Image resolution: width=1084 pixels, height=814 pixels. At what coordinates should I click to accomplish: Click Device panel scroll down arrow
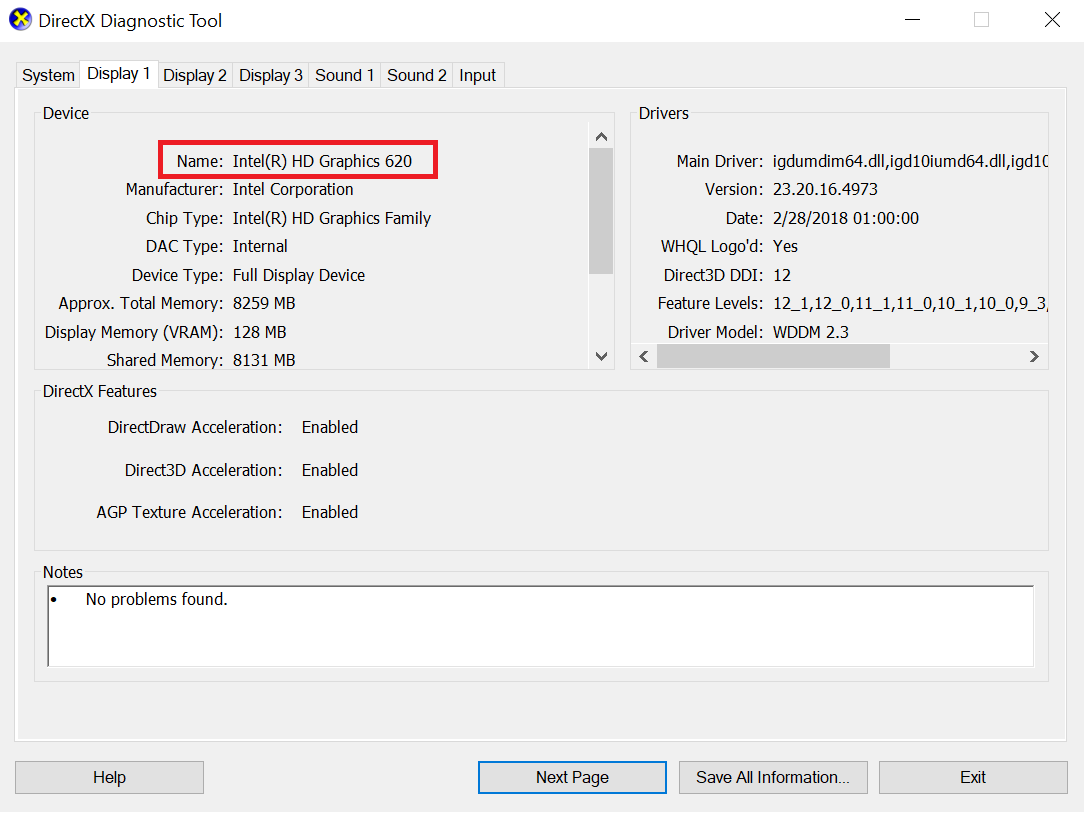tap(601, 356)
